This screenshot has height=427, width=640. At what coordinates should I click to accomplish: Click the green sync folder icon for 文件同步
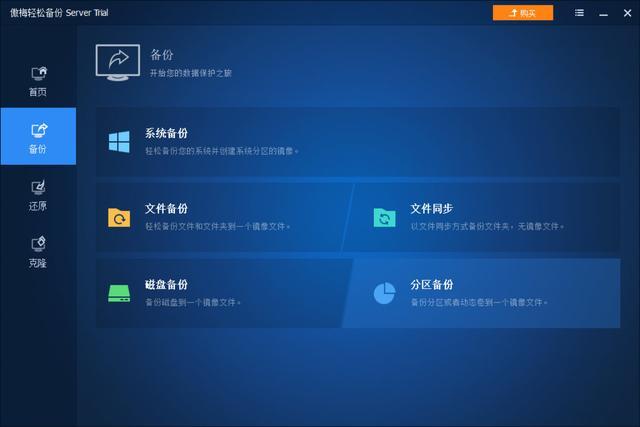pos(384,217)
